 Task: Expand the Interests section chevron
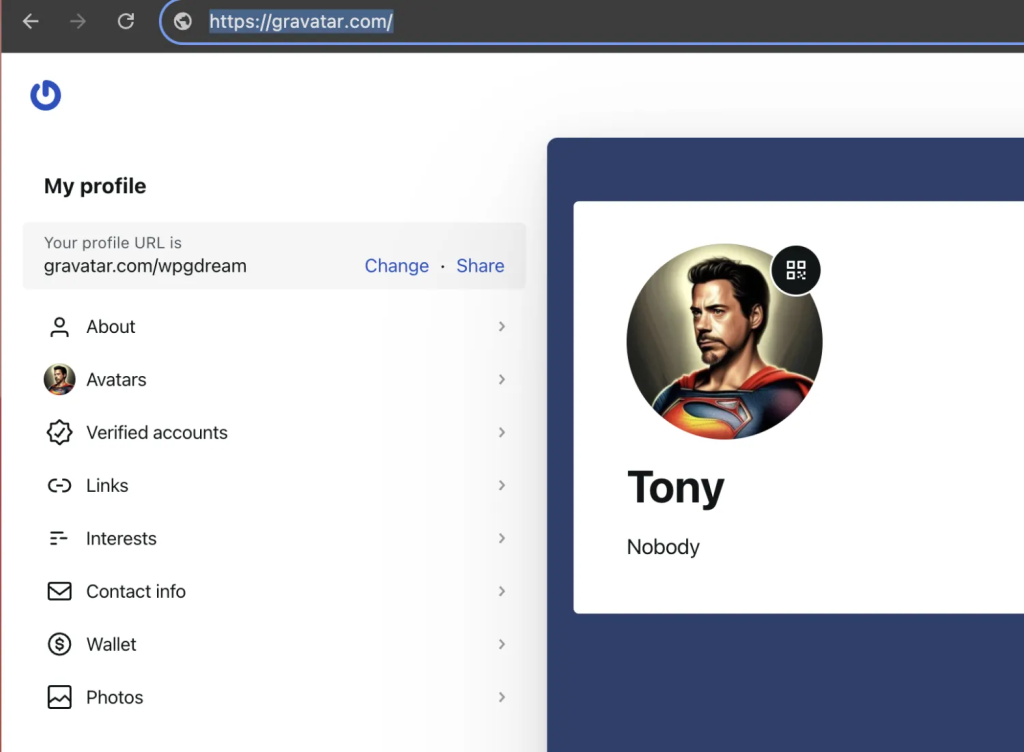(502, 538)
